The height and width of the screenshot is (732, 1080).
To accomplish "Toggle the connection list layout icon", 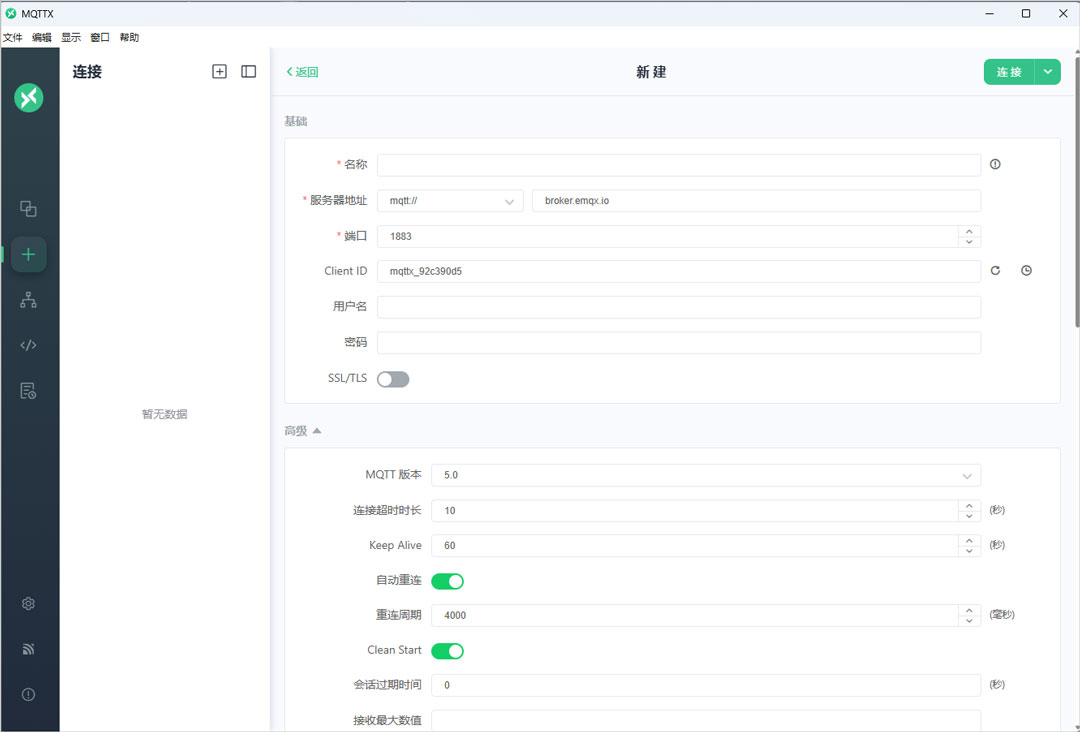I will (x=249, y=72).
